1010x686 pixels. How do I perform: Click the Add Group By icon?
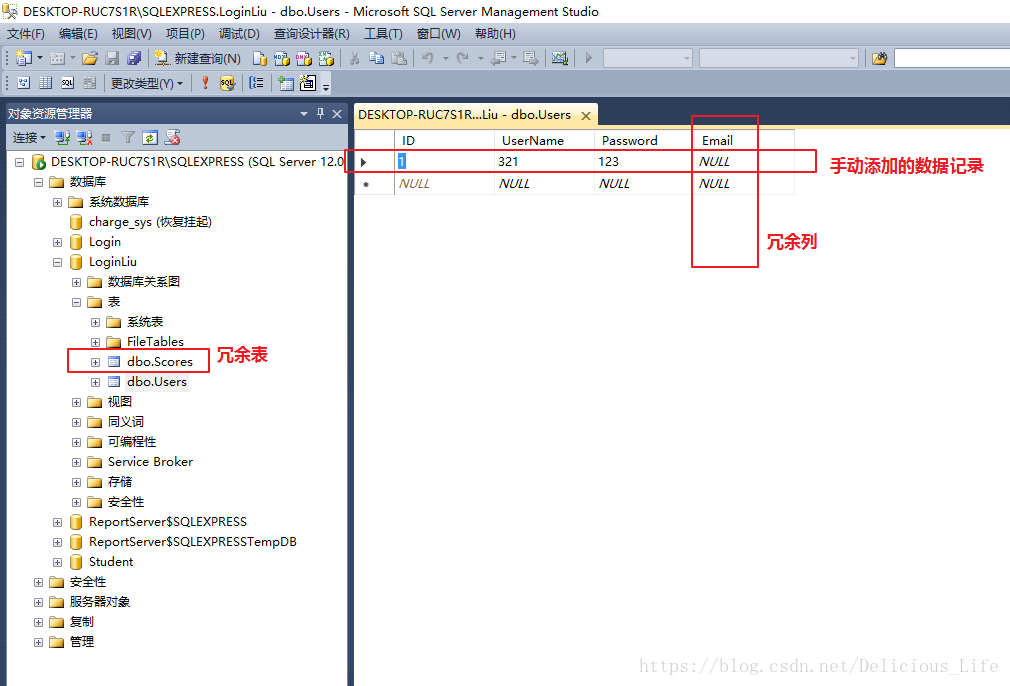click(x=256, y=82)
